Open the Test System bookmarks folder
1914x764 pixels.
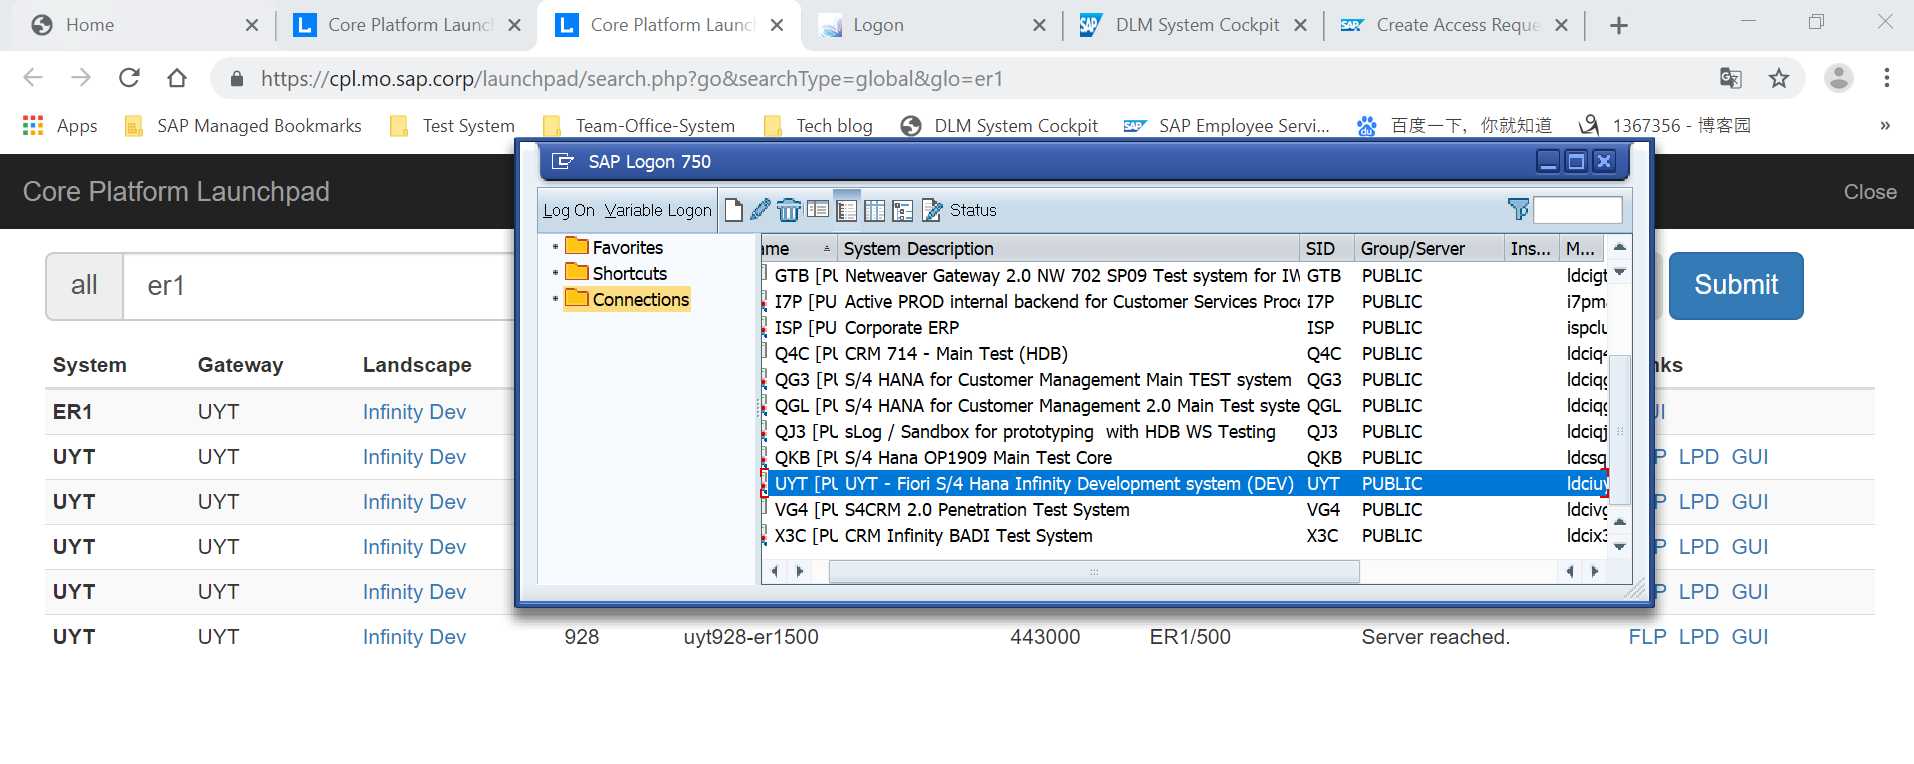(452, 125)
